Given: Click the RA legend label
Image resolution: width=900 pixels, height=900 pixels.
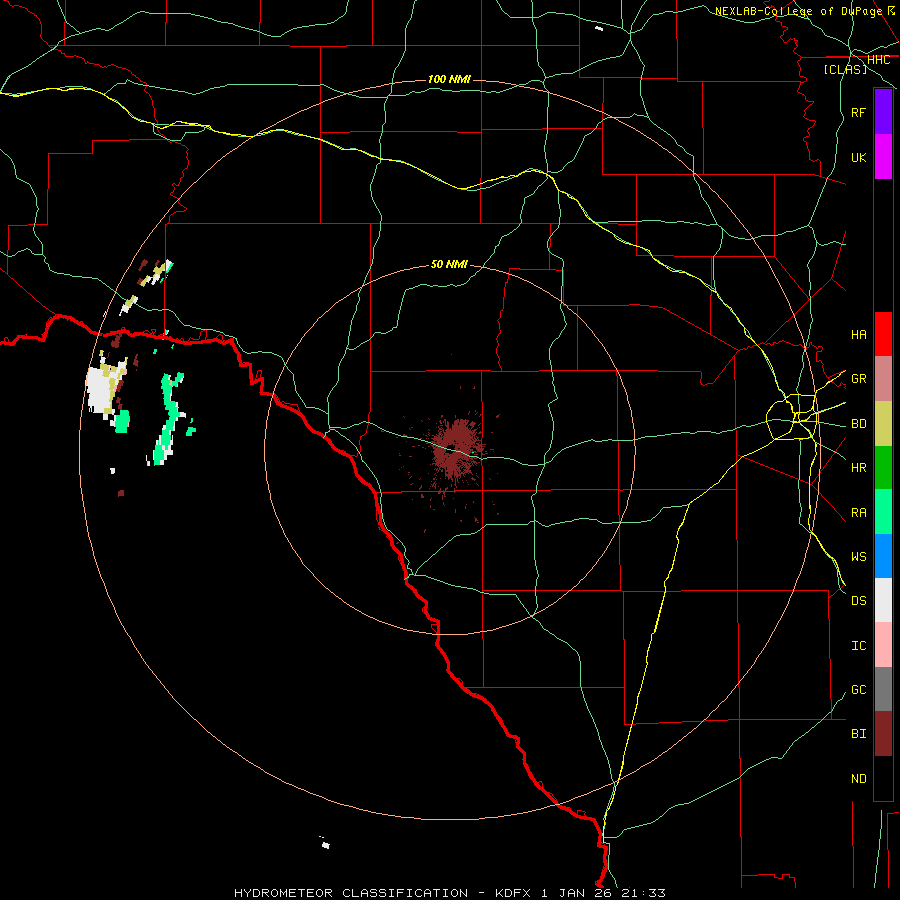Looking at the screenshot, I should (858, 513).
